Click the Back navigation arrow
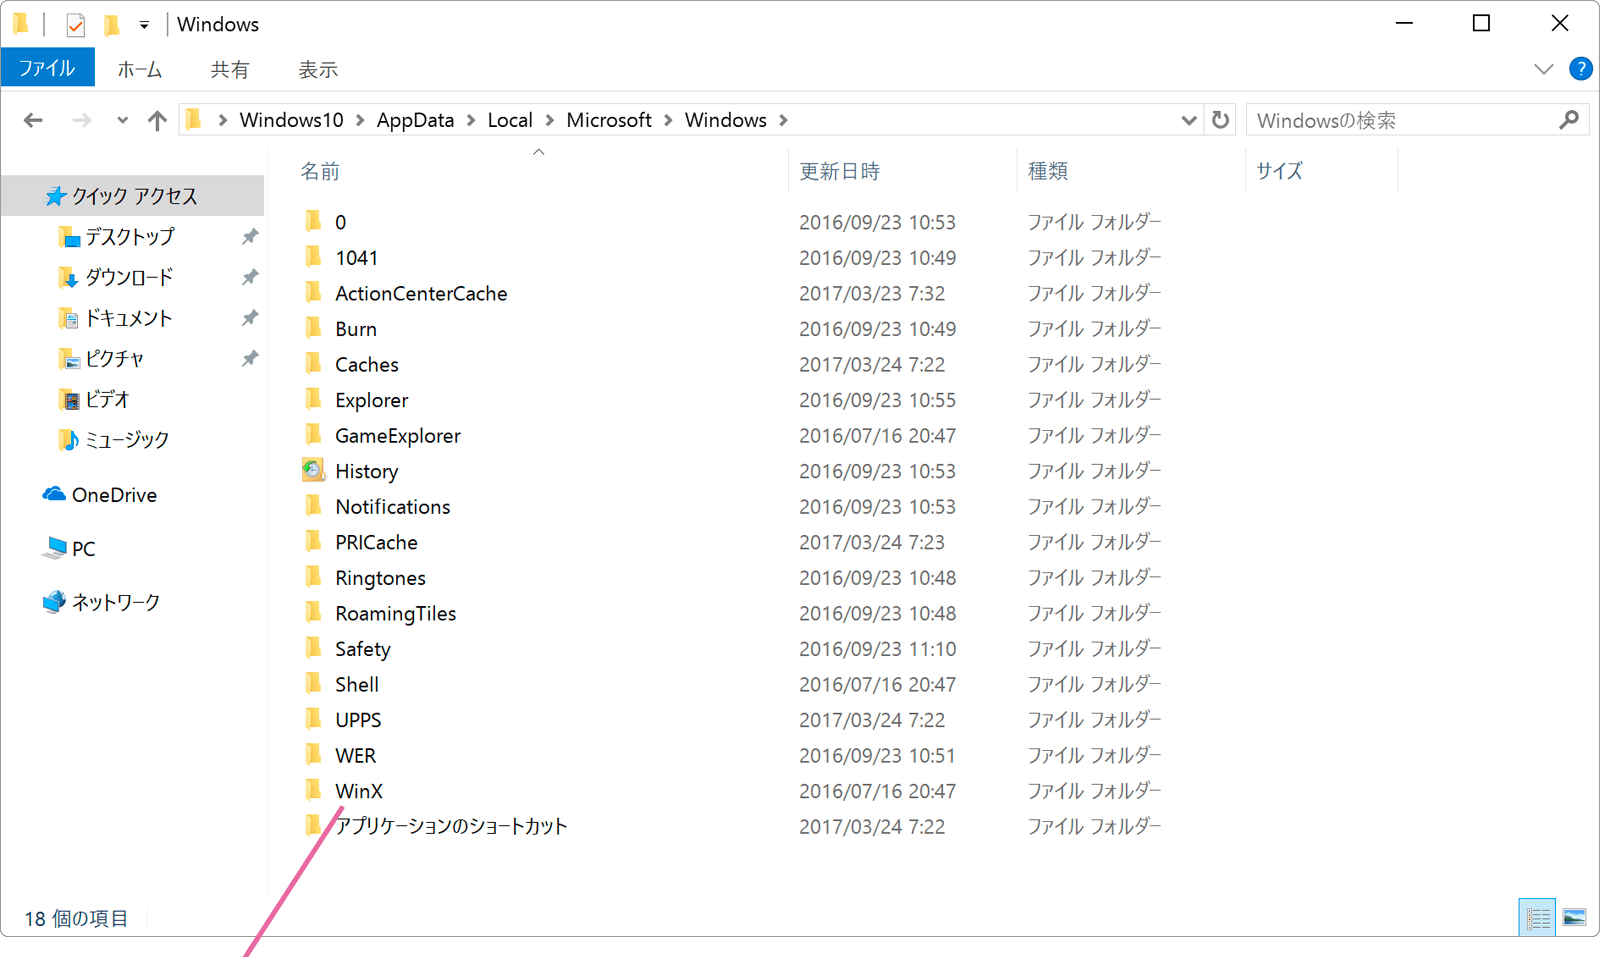Image resolution: width=1600 pixels, height=957 pixels. pyautogui.click(x=33, y=121)
